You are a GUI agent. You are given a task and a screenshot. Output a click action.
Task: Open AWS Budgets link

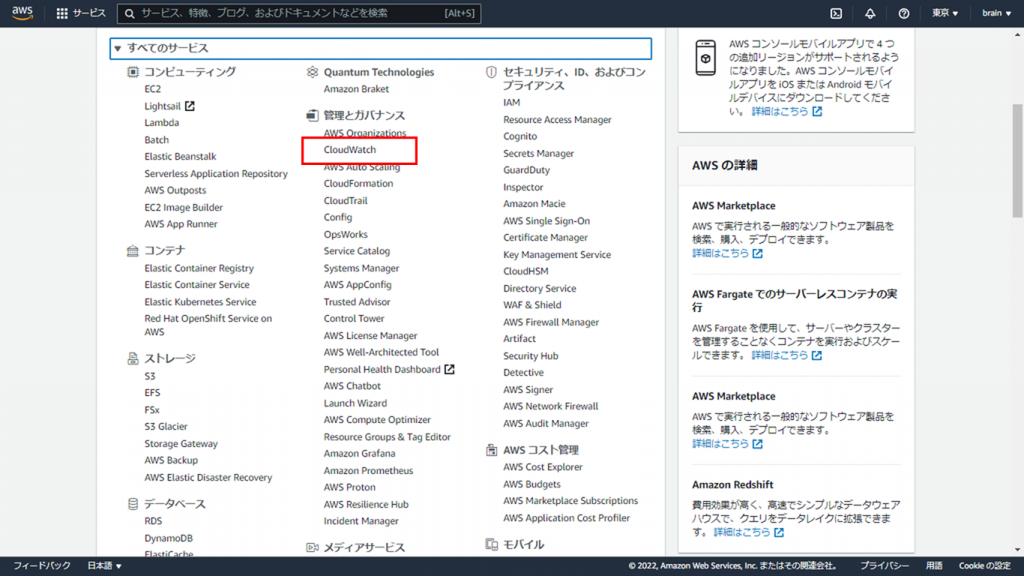pyautogui.click(x=532, y=484)
